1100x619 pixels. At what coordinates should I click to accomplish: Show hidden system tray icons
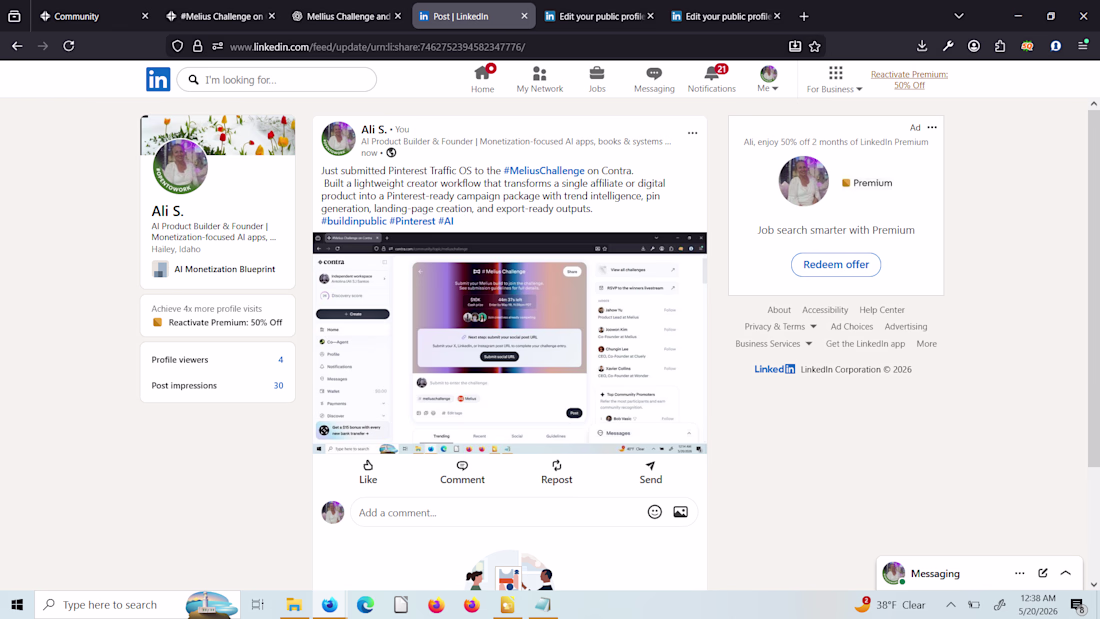(951, 604)
